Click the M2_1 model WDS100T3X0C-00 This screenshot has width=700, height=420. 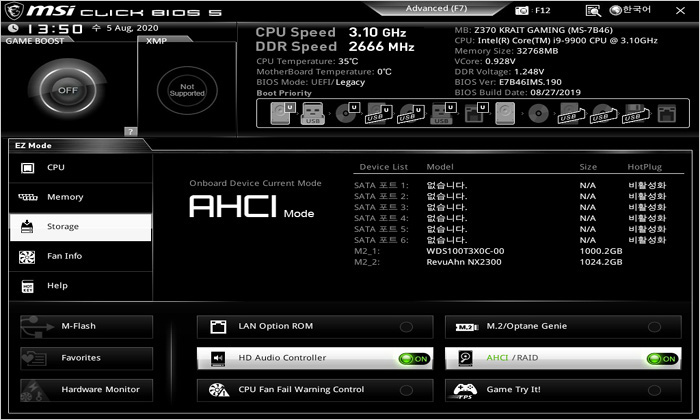(x=465, y=251)
